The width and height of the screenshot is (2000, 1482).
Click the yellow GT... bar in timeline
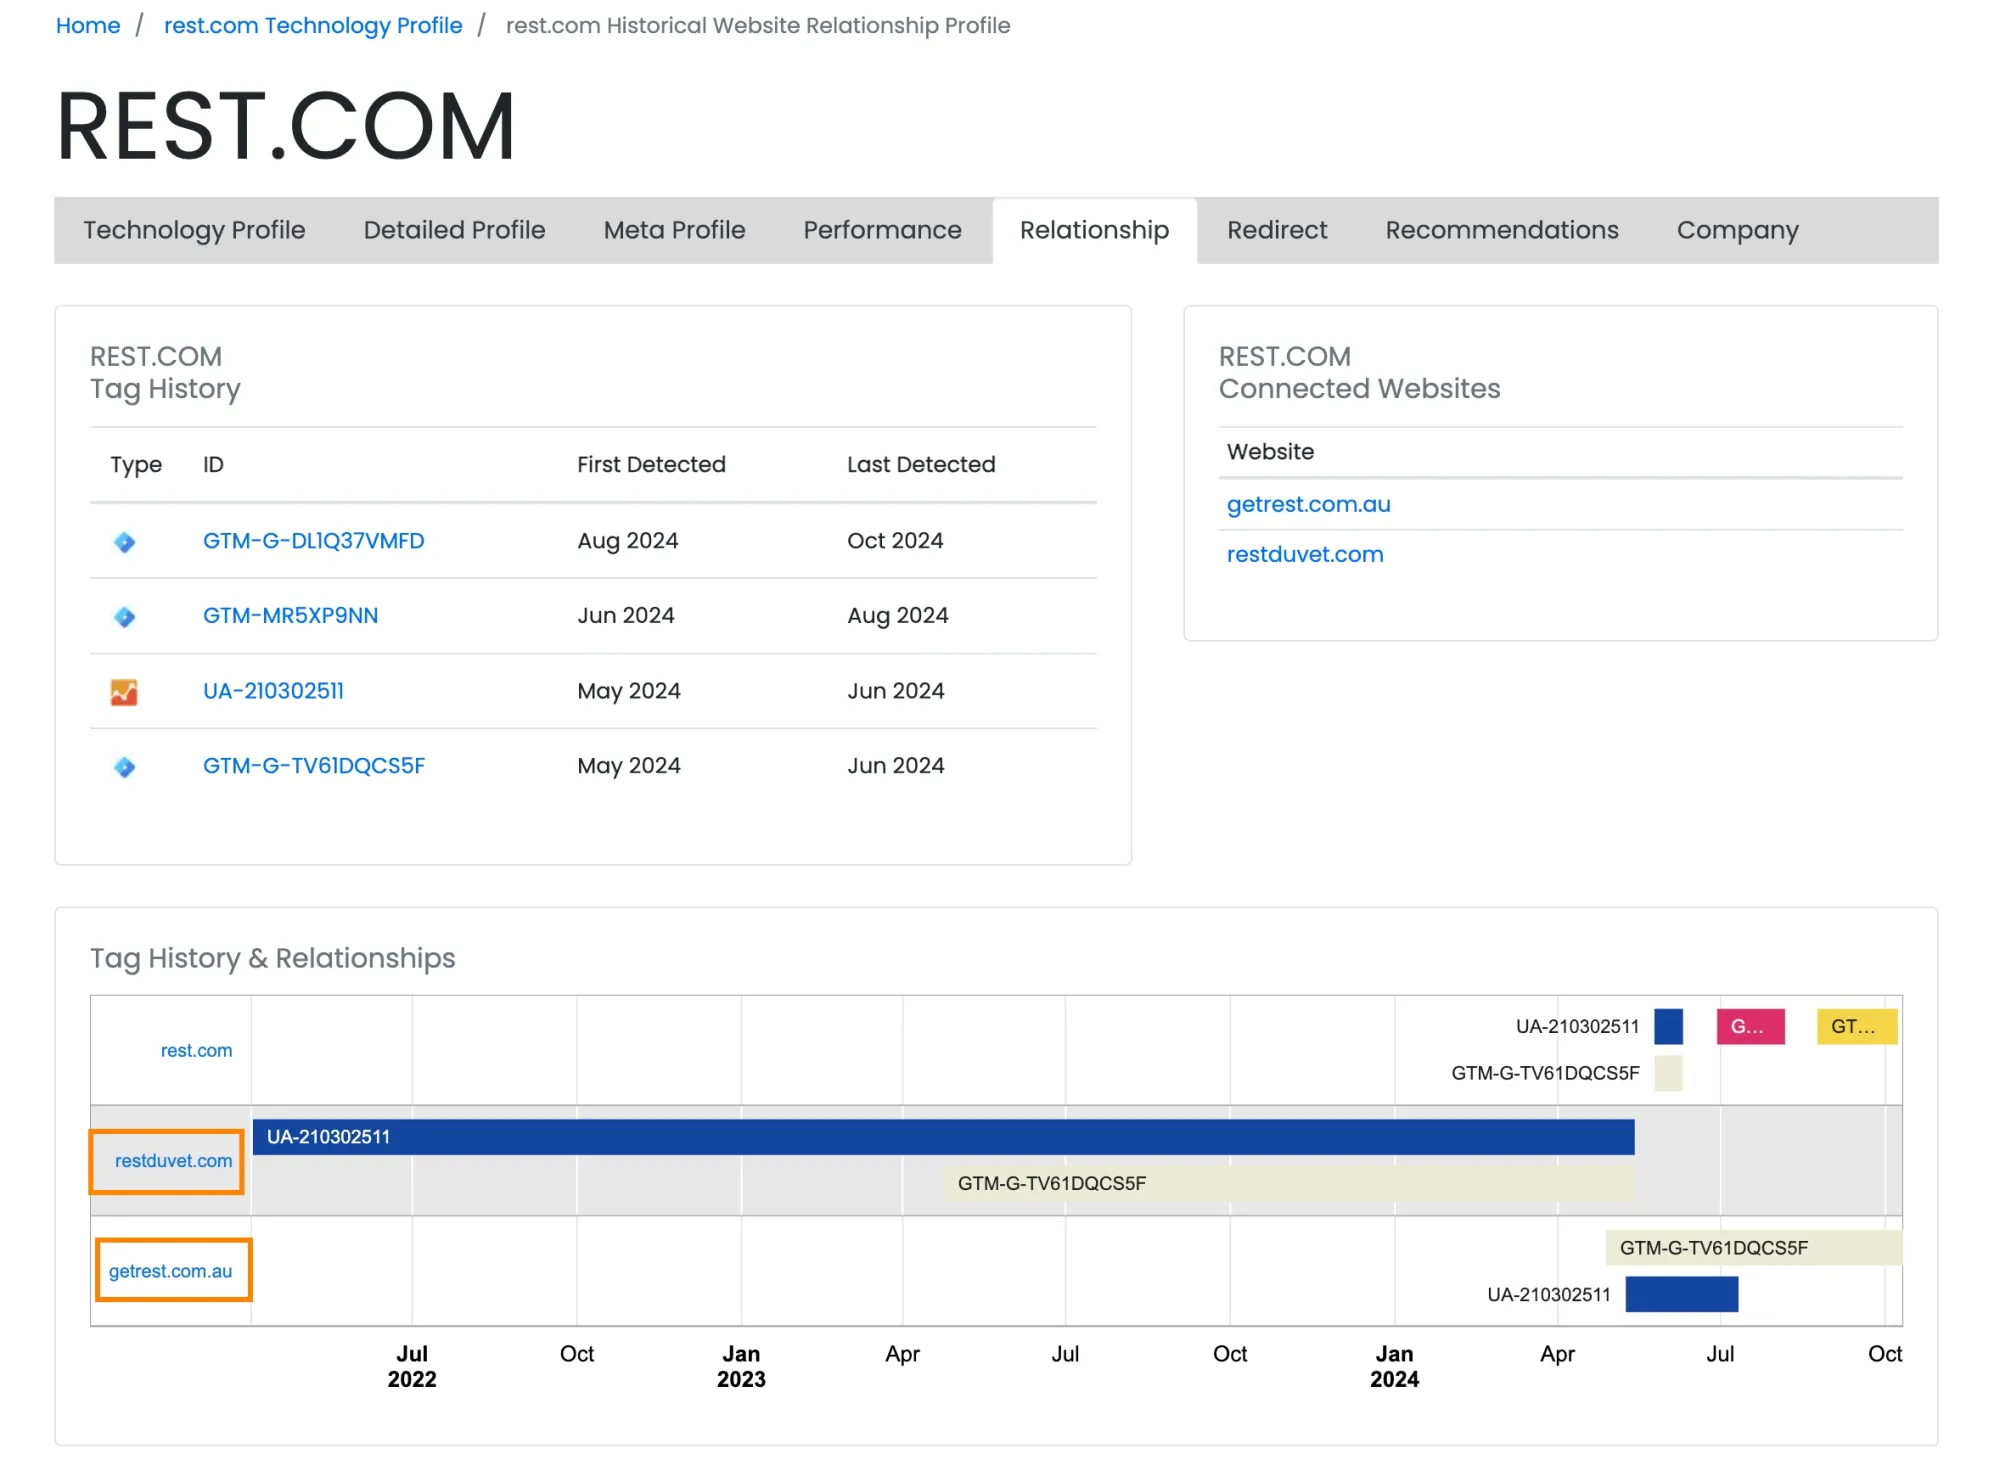click(1856, 1027)
